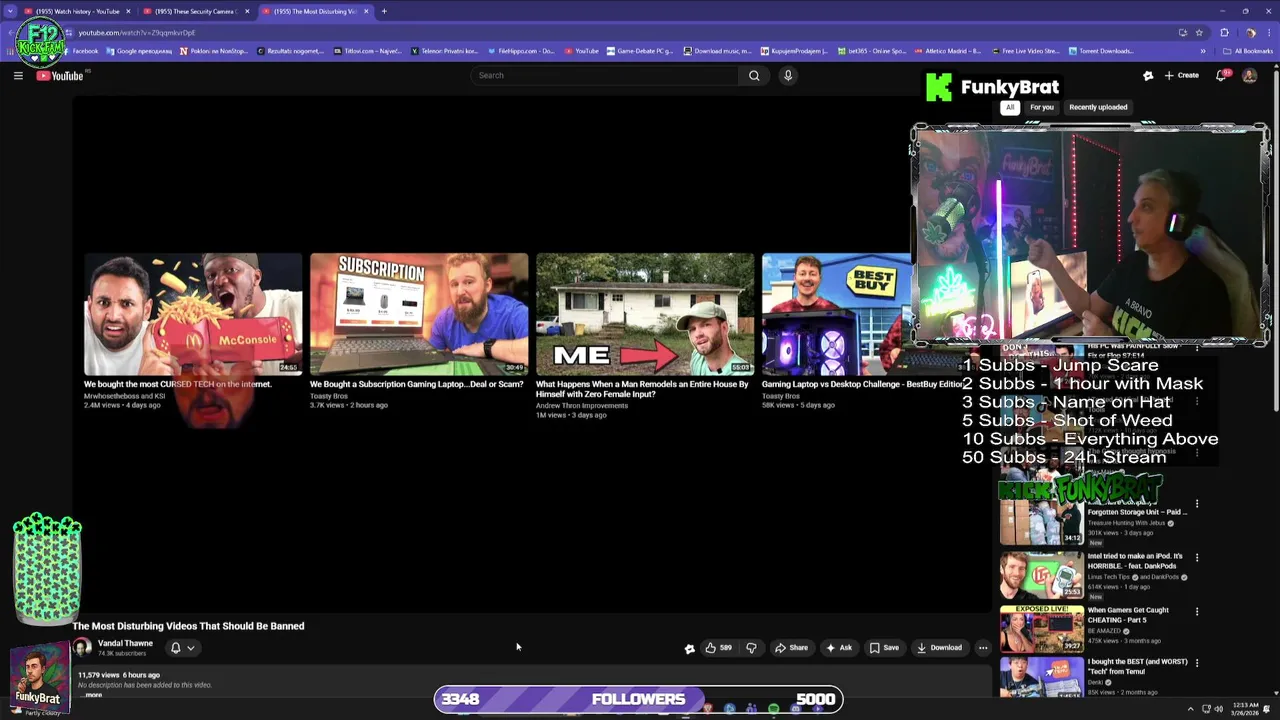Show hidden system tray icons
The height and width of the screenshot is (720, 1280).
click(1190, 709)
